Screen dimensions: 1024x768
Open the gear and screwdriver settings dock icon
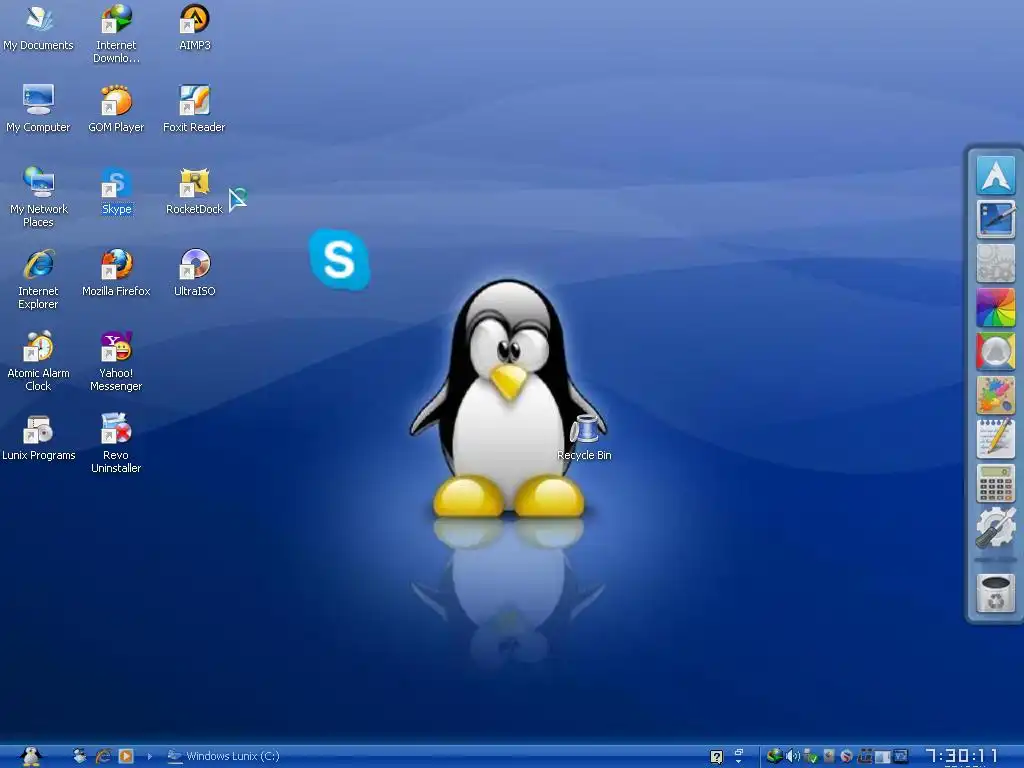[995, 528]
